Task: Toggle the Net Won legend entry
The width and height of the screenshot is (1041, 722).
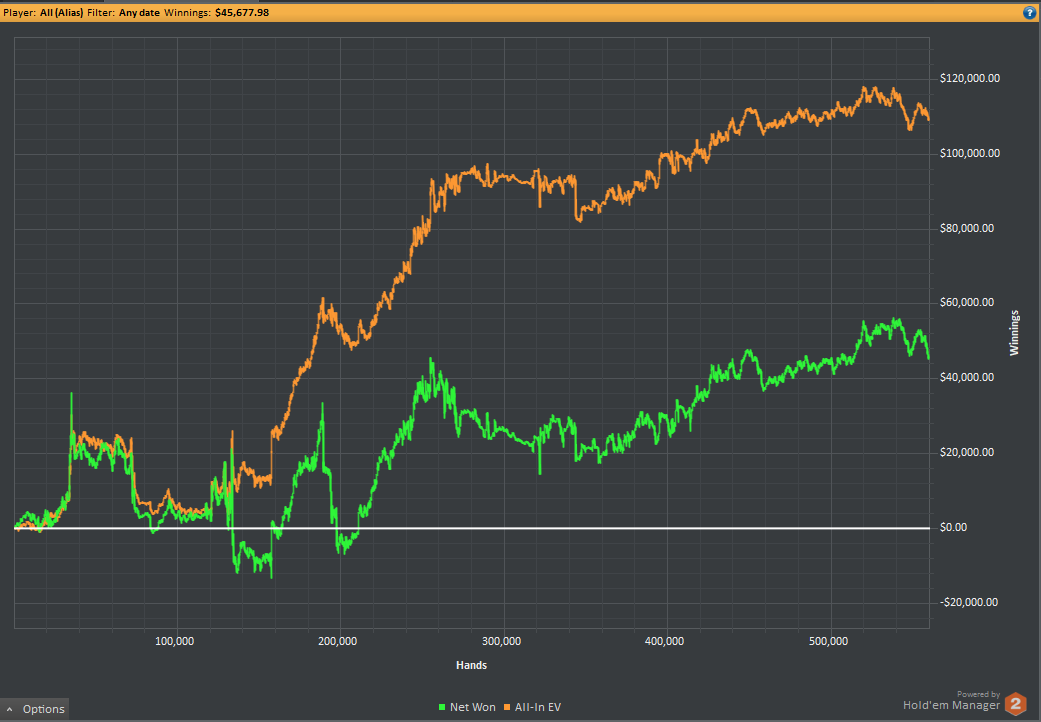Action: coord(467,707)
